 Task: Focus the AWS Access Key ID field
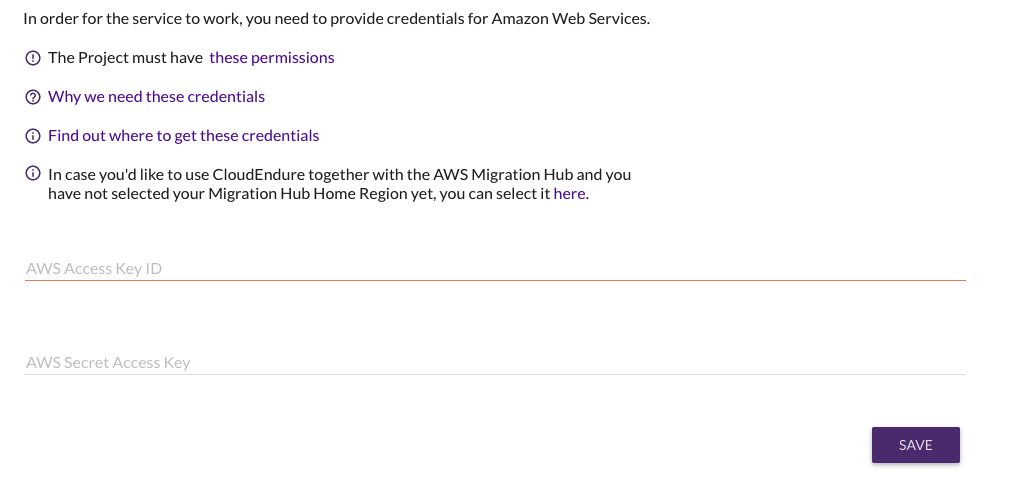[x=494, y=268]
